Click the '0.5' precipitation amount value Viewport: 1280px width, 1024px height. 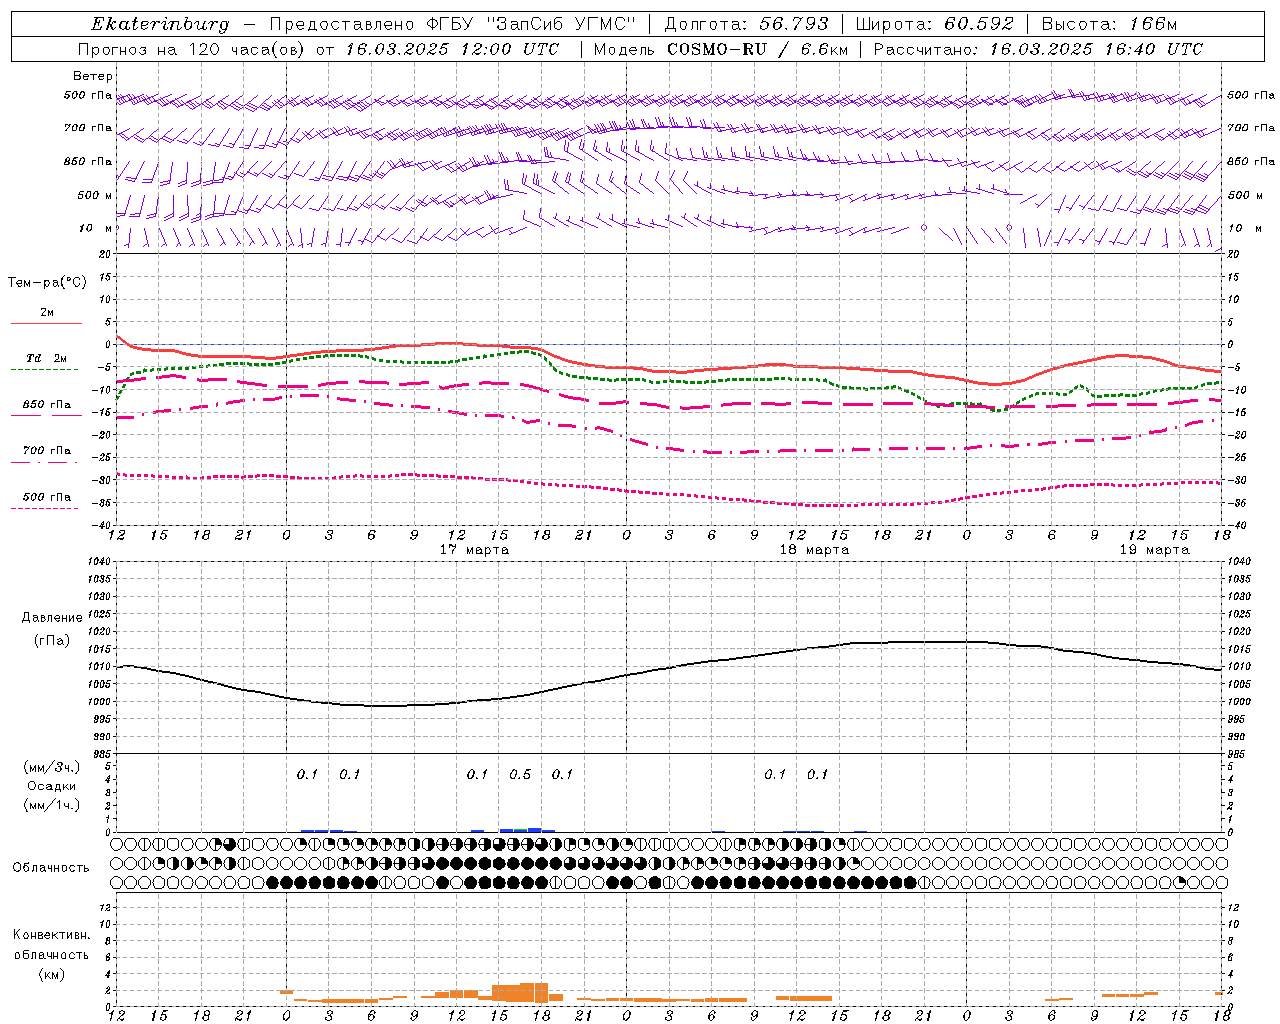(520, 775)
